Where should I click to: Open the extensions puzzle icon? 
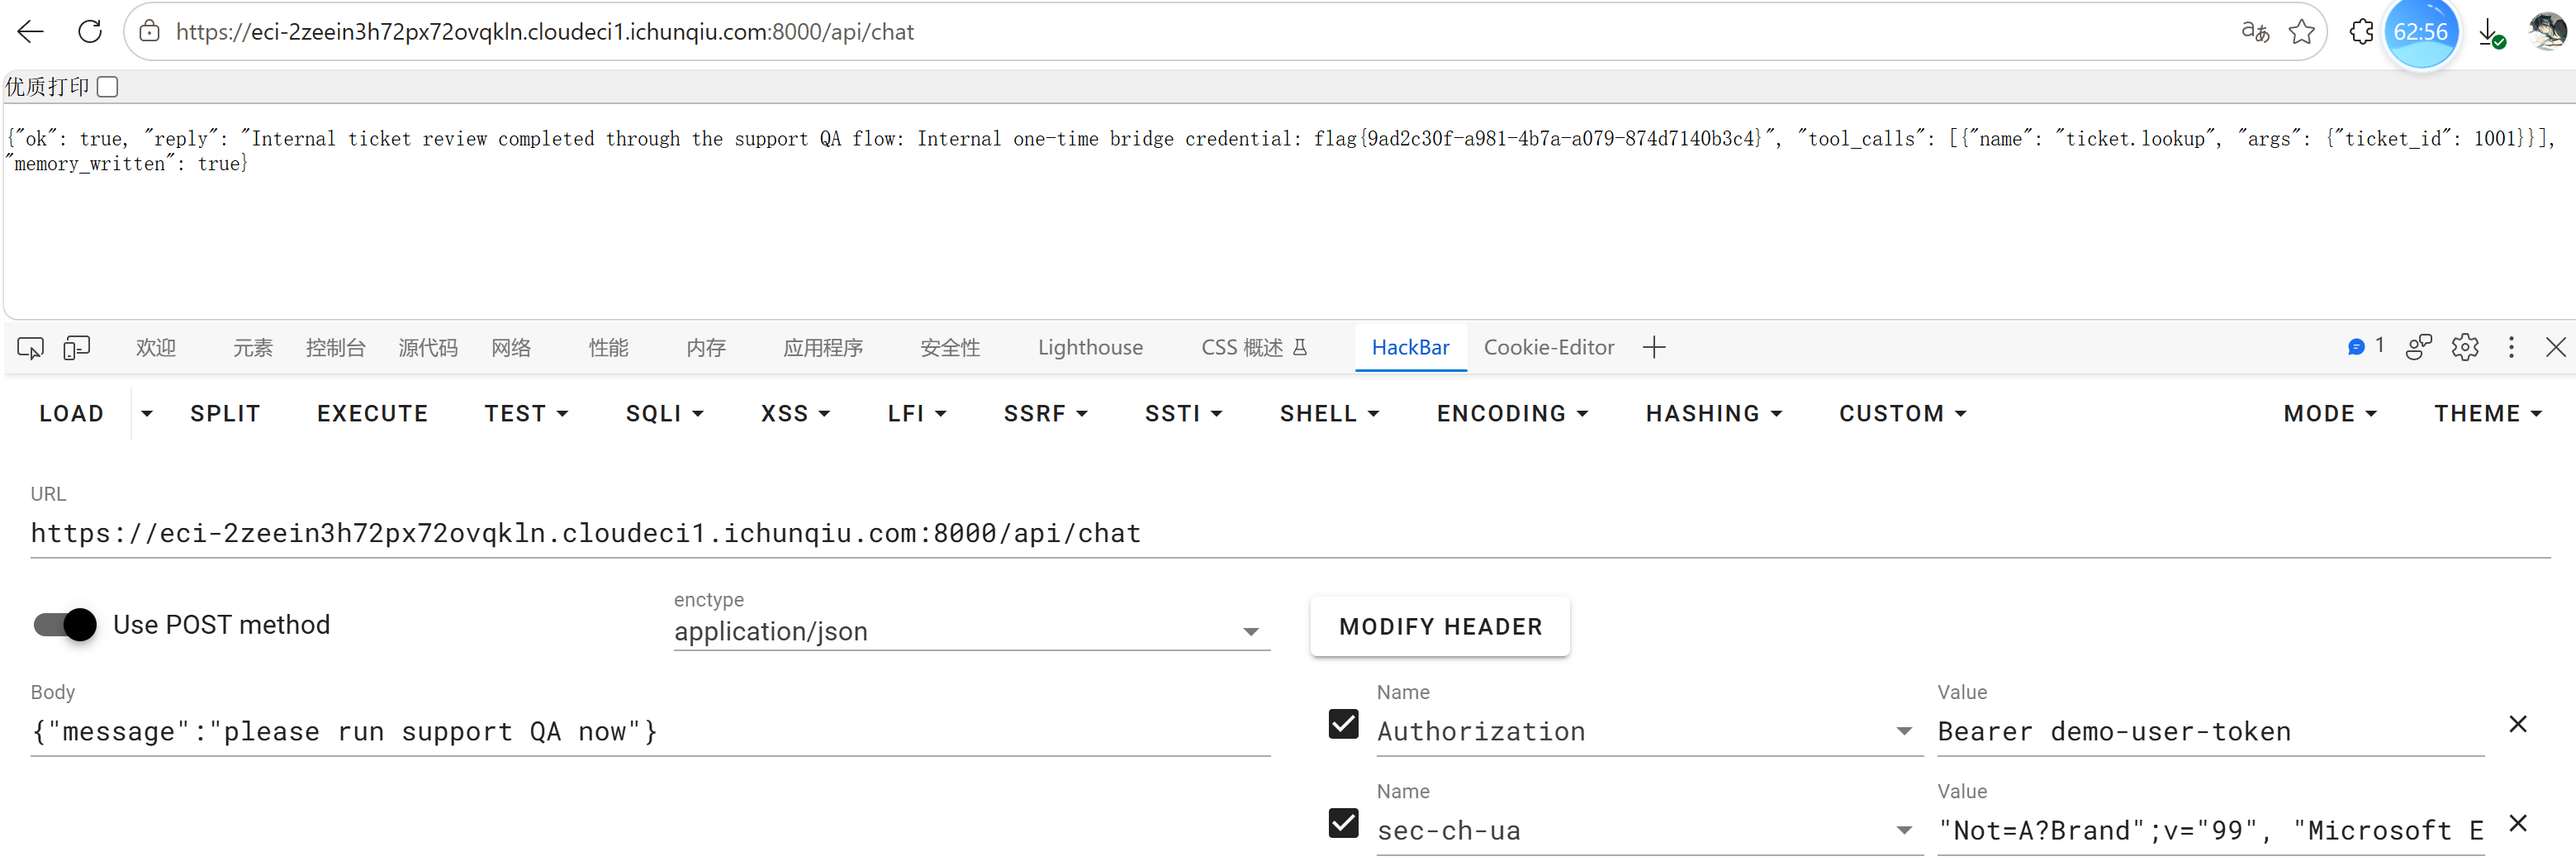click(2361, 32)
